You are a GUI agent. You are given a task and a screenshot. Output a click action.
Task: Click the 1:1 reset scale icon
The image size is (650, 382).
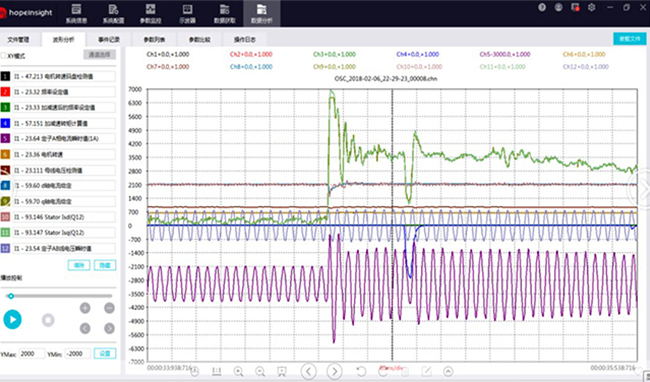point(216,371)
